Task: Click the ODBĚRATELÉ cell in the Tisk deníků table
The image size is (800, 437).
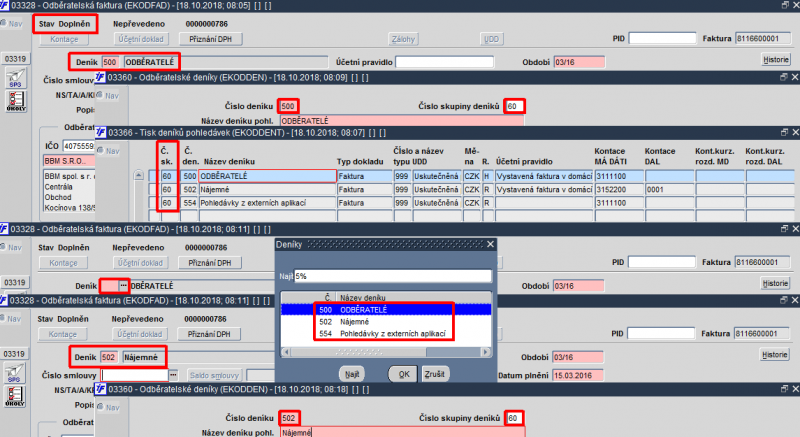Action: coord(267,176)
